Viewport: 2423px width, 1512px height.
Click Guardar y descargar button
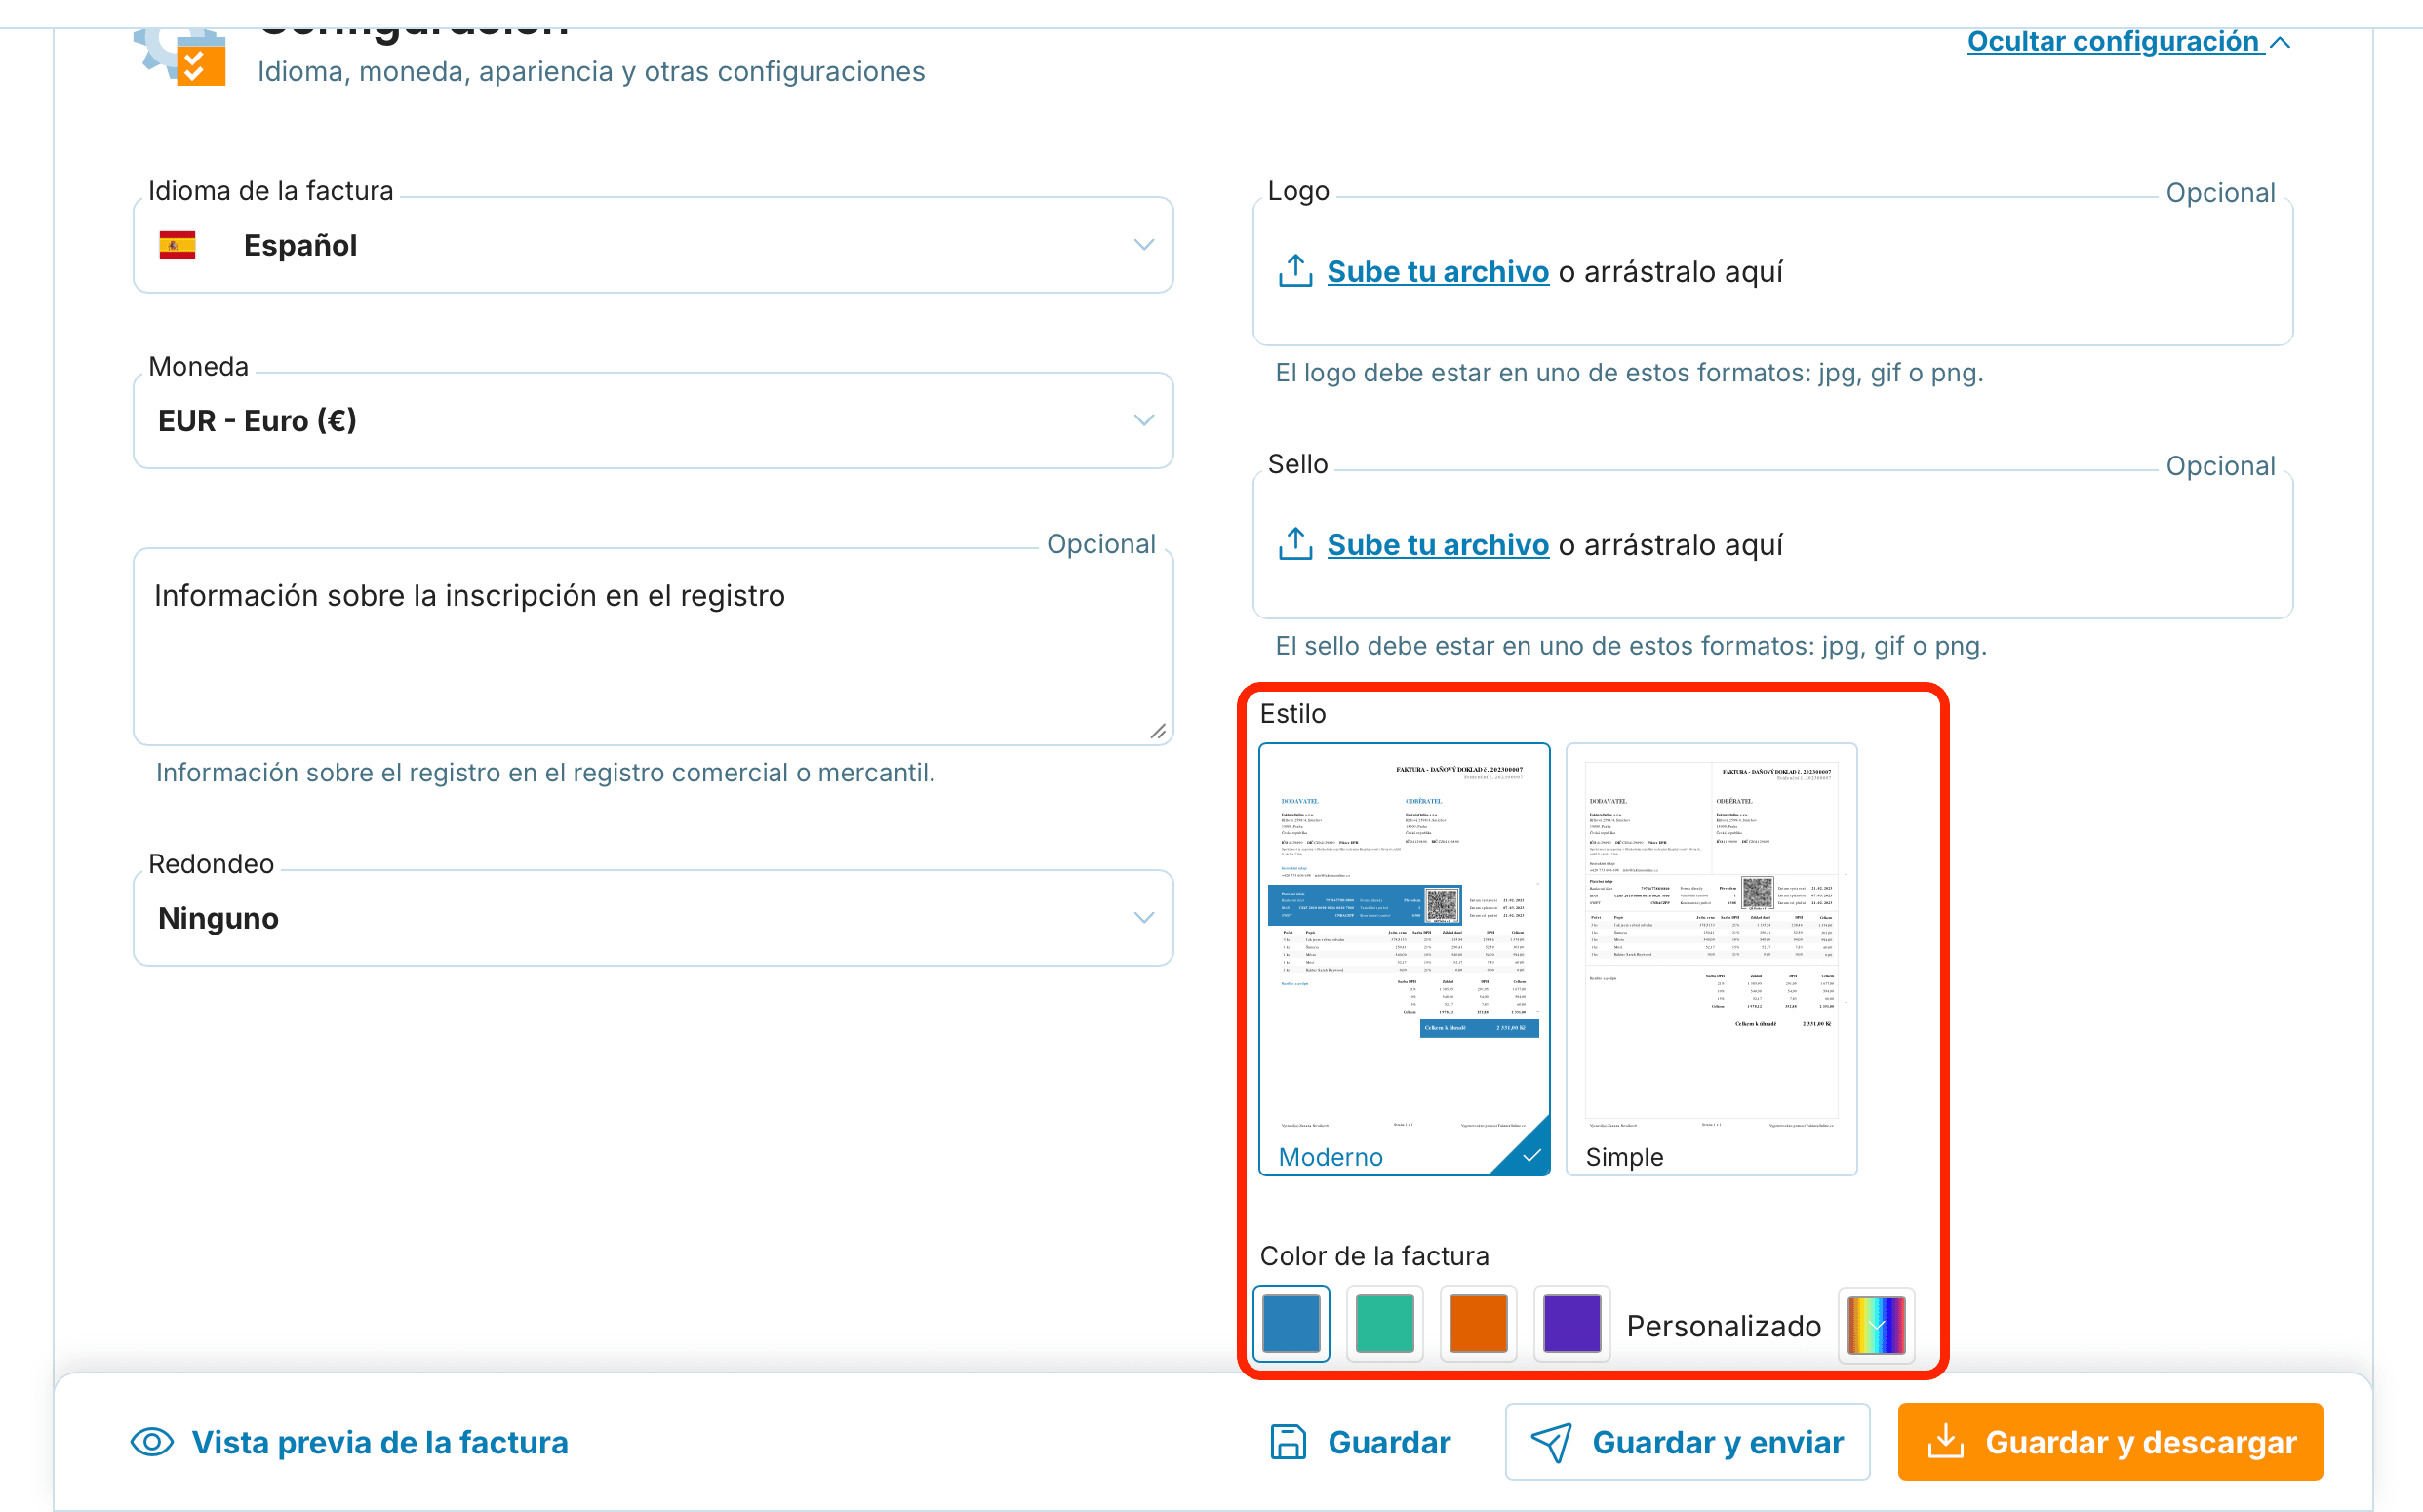click(x=2110, y=1442)
